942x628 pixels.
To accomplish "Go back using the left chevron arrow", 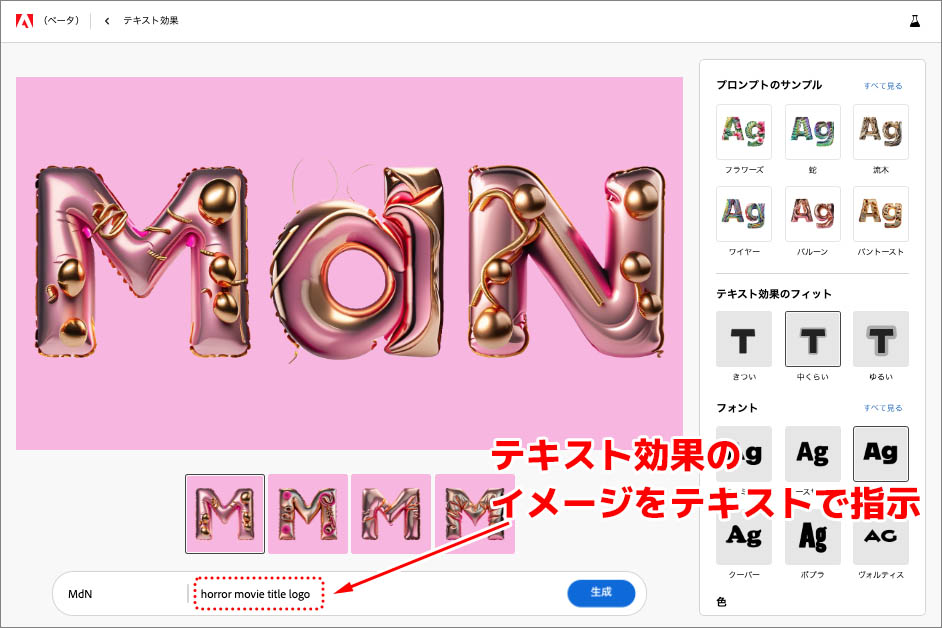I will 107,21.
